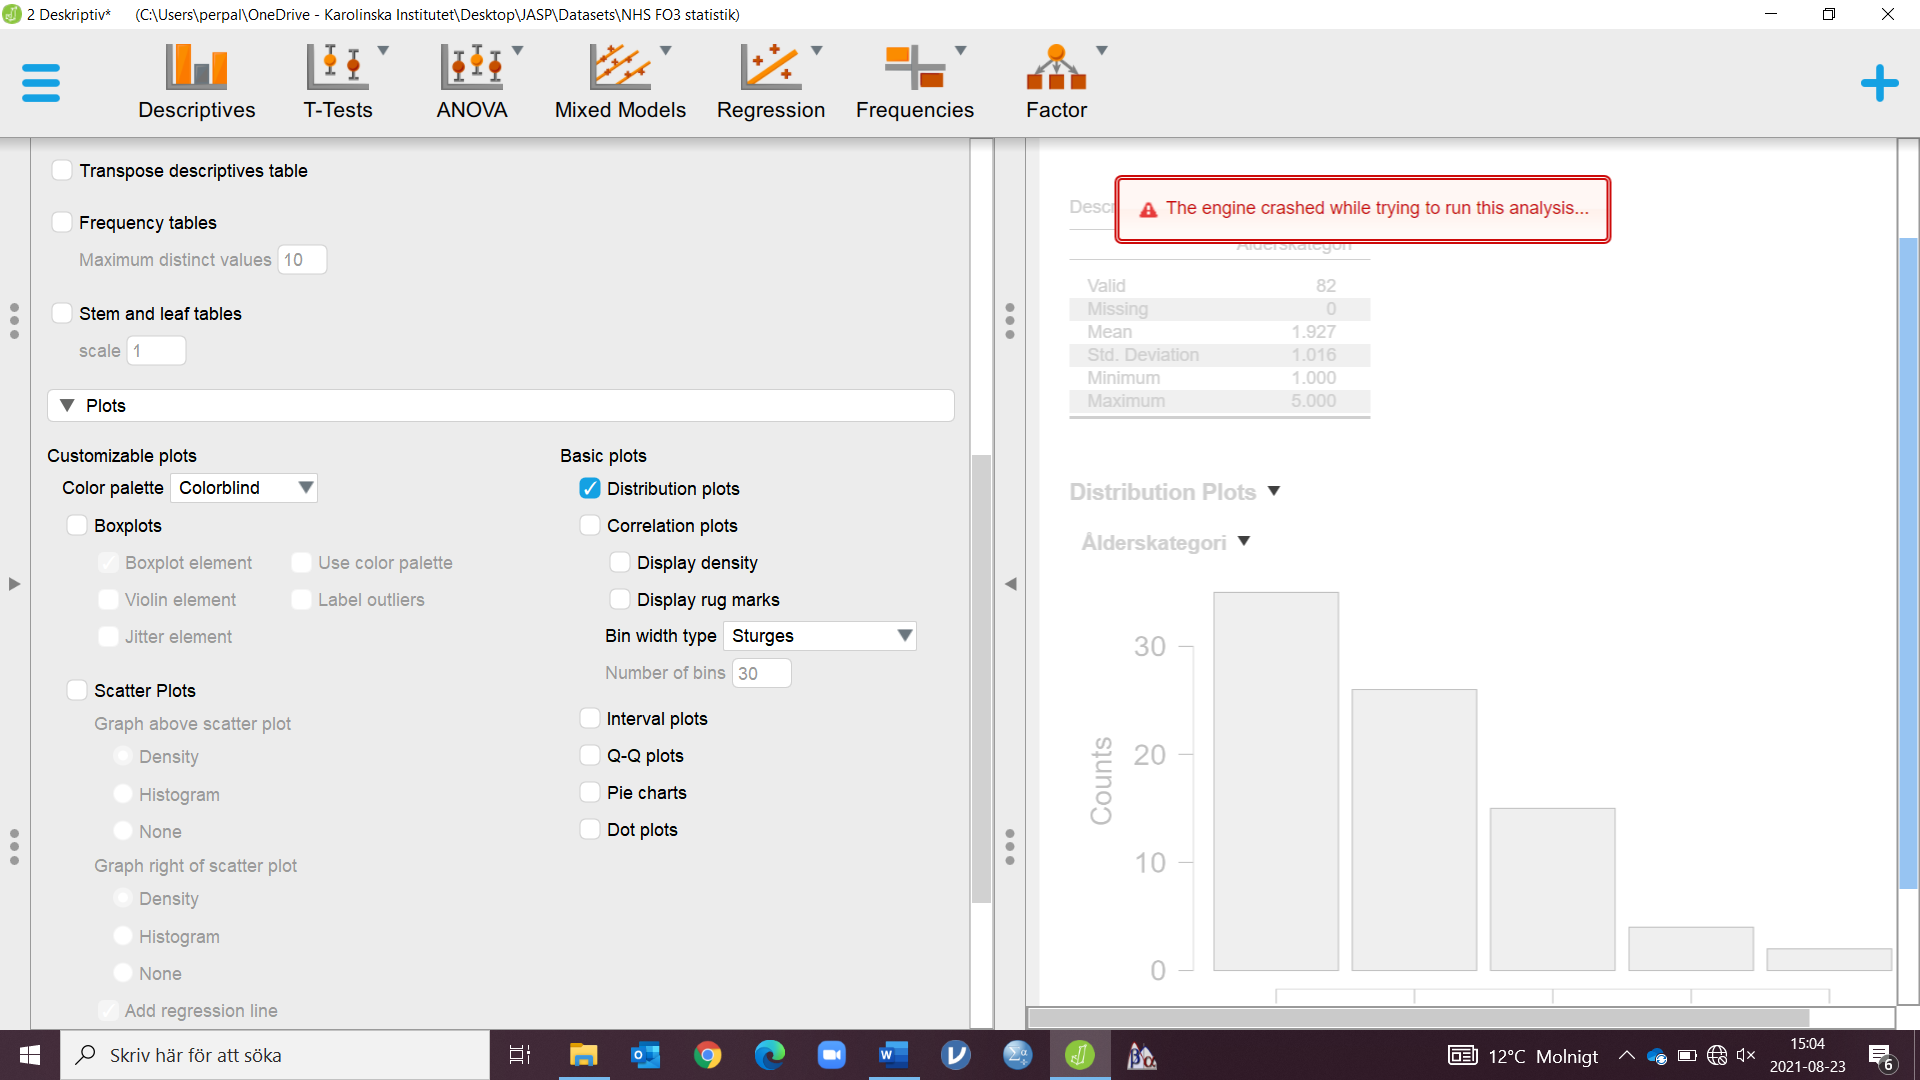Viewport: 1920px width, 1080px height.
Task: Select the Regression analysis icon
Action: pos(771,80)
